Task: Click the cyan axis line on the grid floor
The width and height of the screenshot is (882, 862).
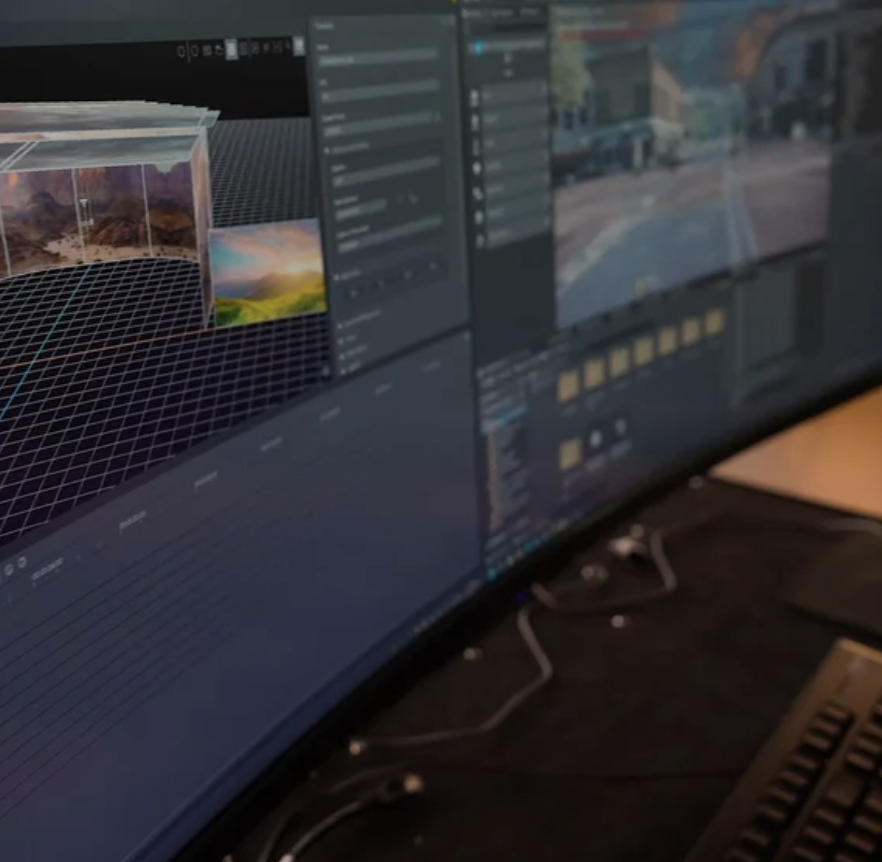Action: pos(48,343)
